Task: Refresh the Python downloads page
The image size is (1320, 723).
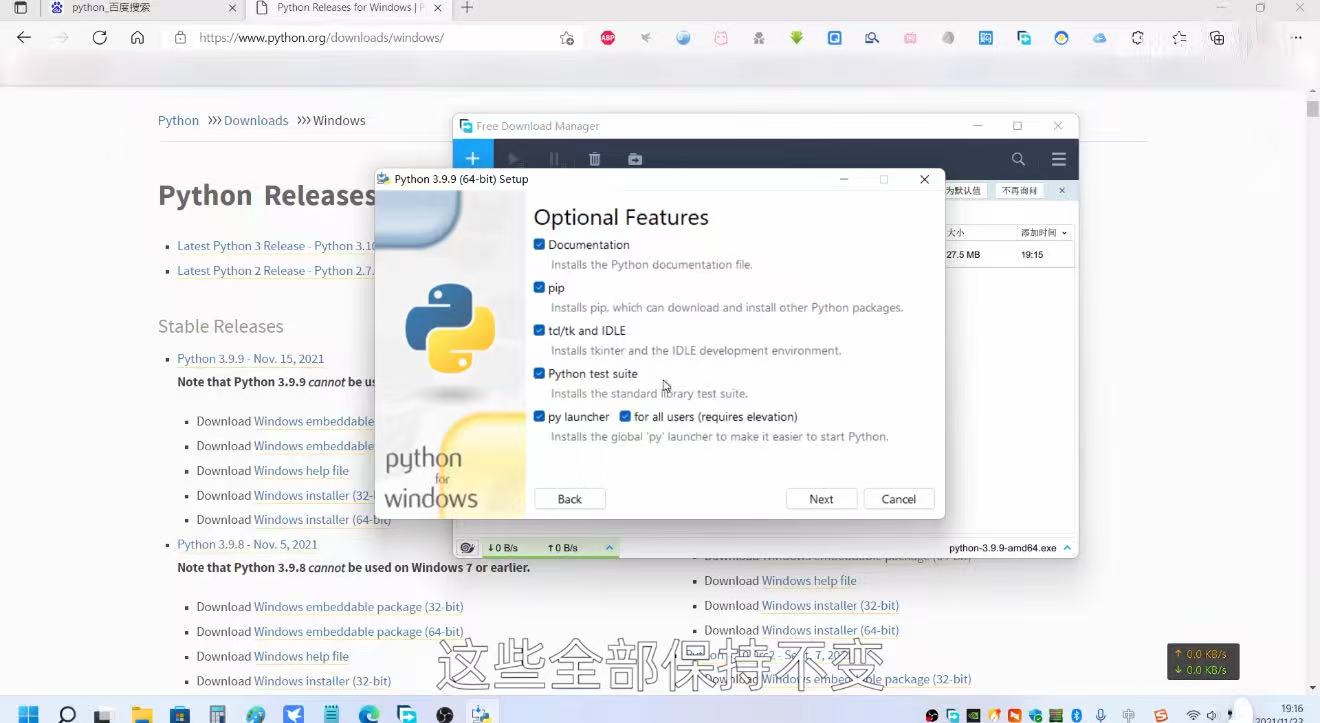Action: [x=99, y=37]
